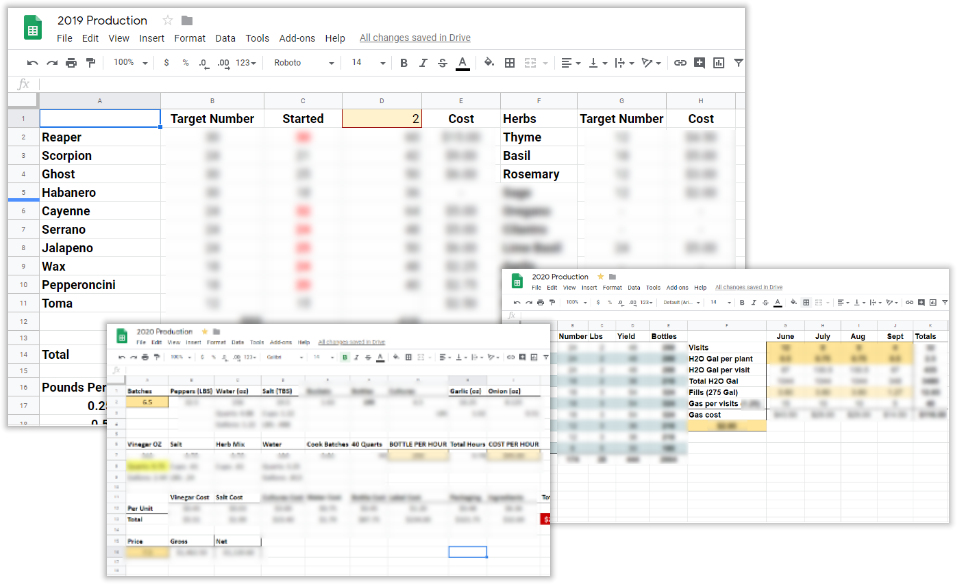The height and width of the screenshot is (584, 957).
Task: Click the filter icon in 2019 Production
Action: coord(739,63)
